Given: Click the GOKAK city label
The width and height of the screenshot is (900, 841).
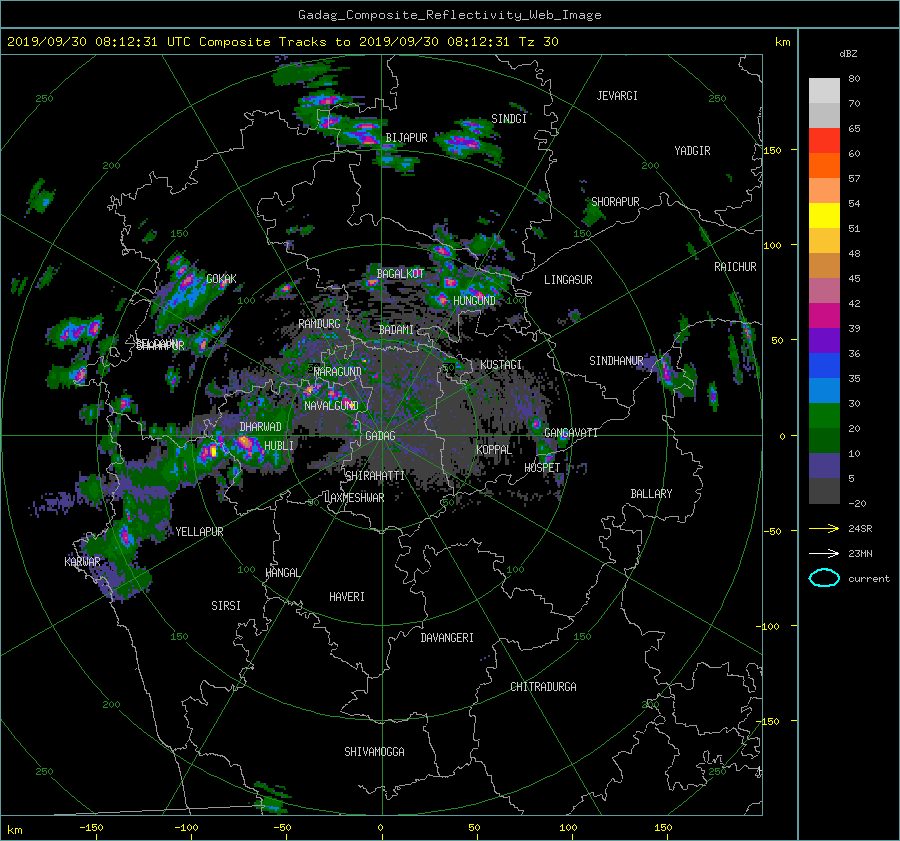Looking at the screenshot, I should 221,279.
